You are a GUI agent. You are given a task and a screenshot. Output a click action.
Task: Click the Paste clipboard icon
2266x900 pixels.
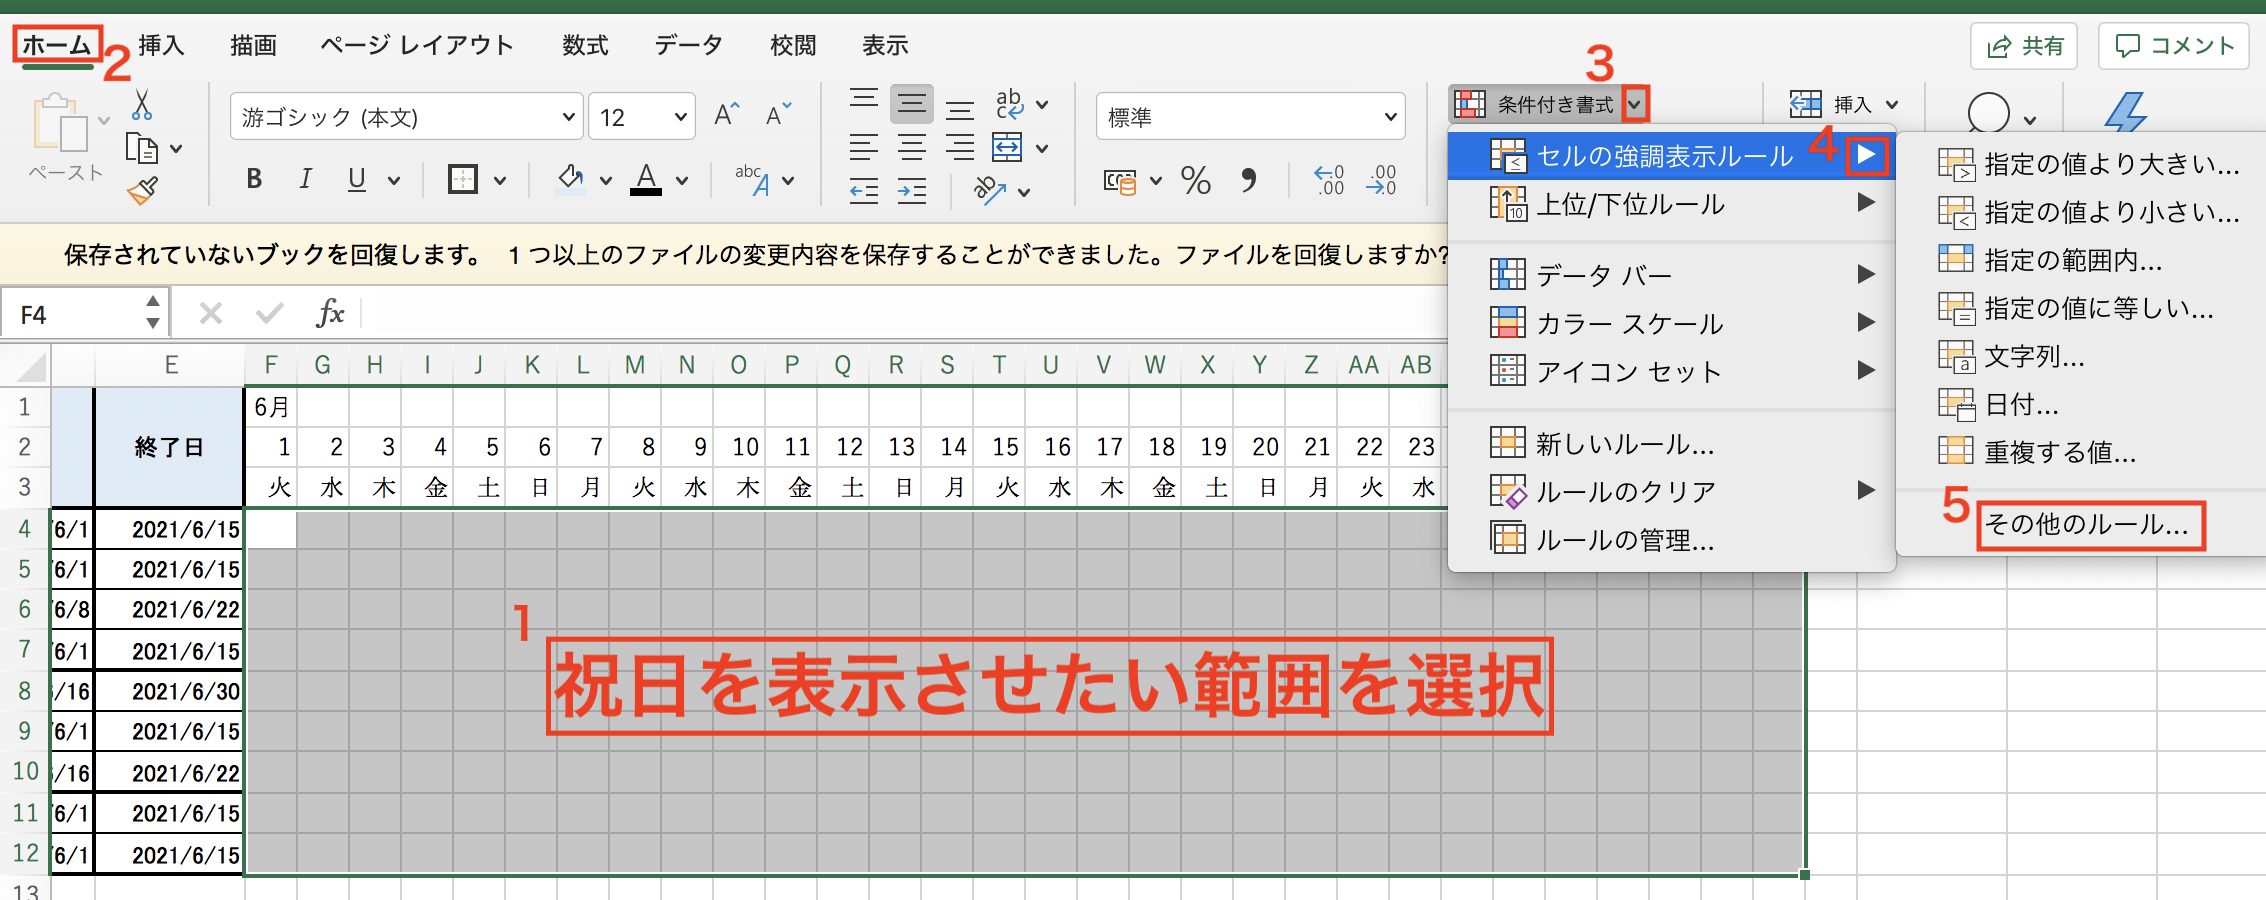(x=59, y=122)
